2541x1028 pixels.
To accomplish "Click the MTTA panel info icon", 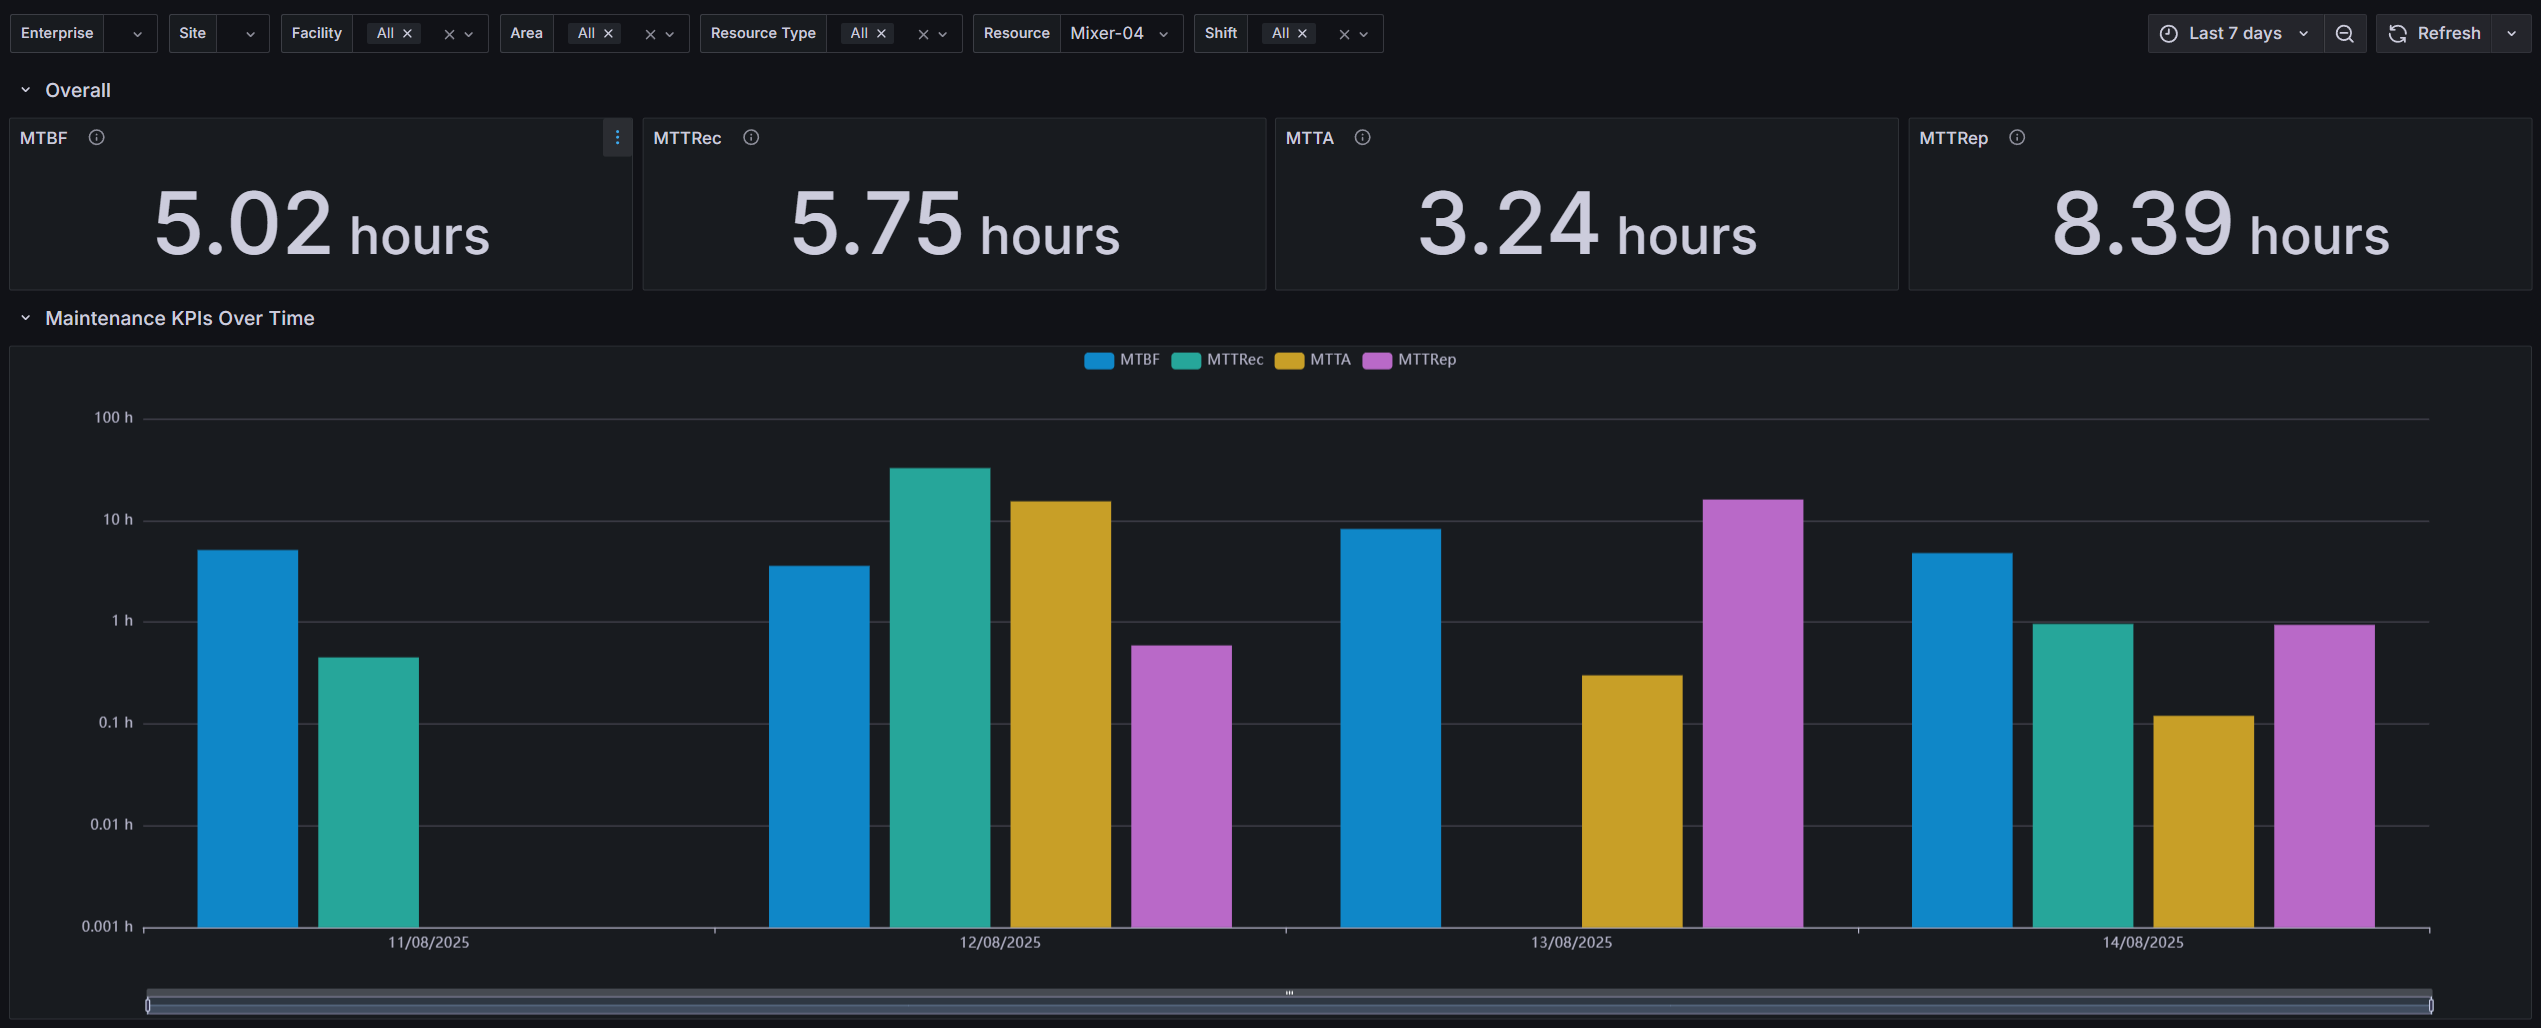I will coord(1362,138).
